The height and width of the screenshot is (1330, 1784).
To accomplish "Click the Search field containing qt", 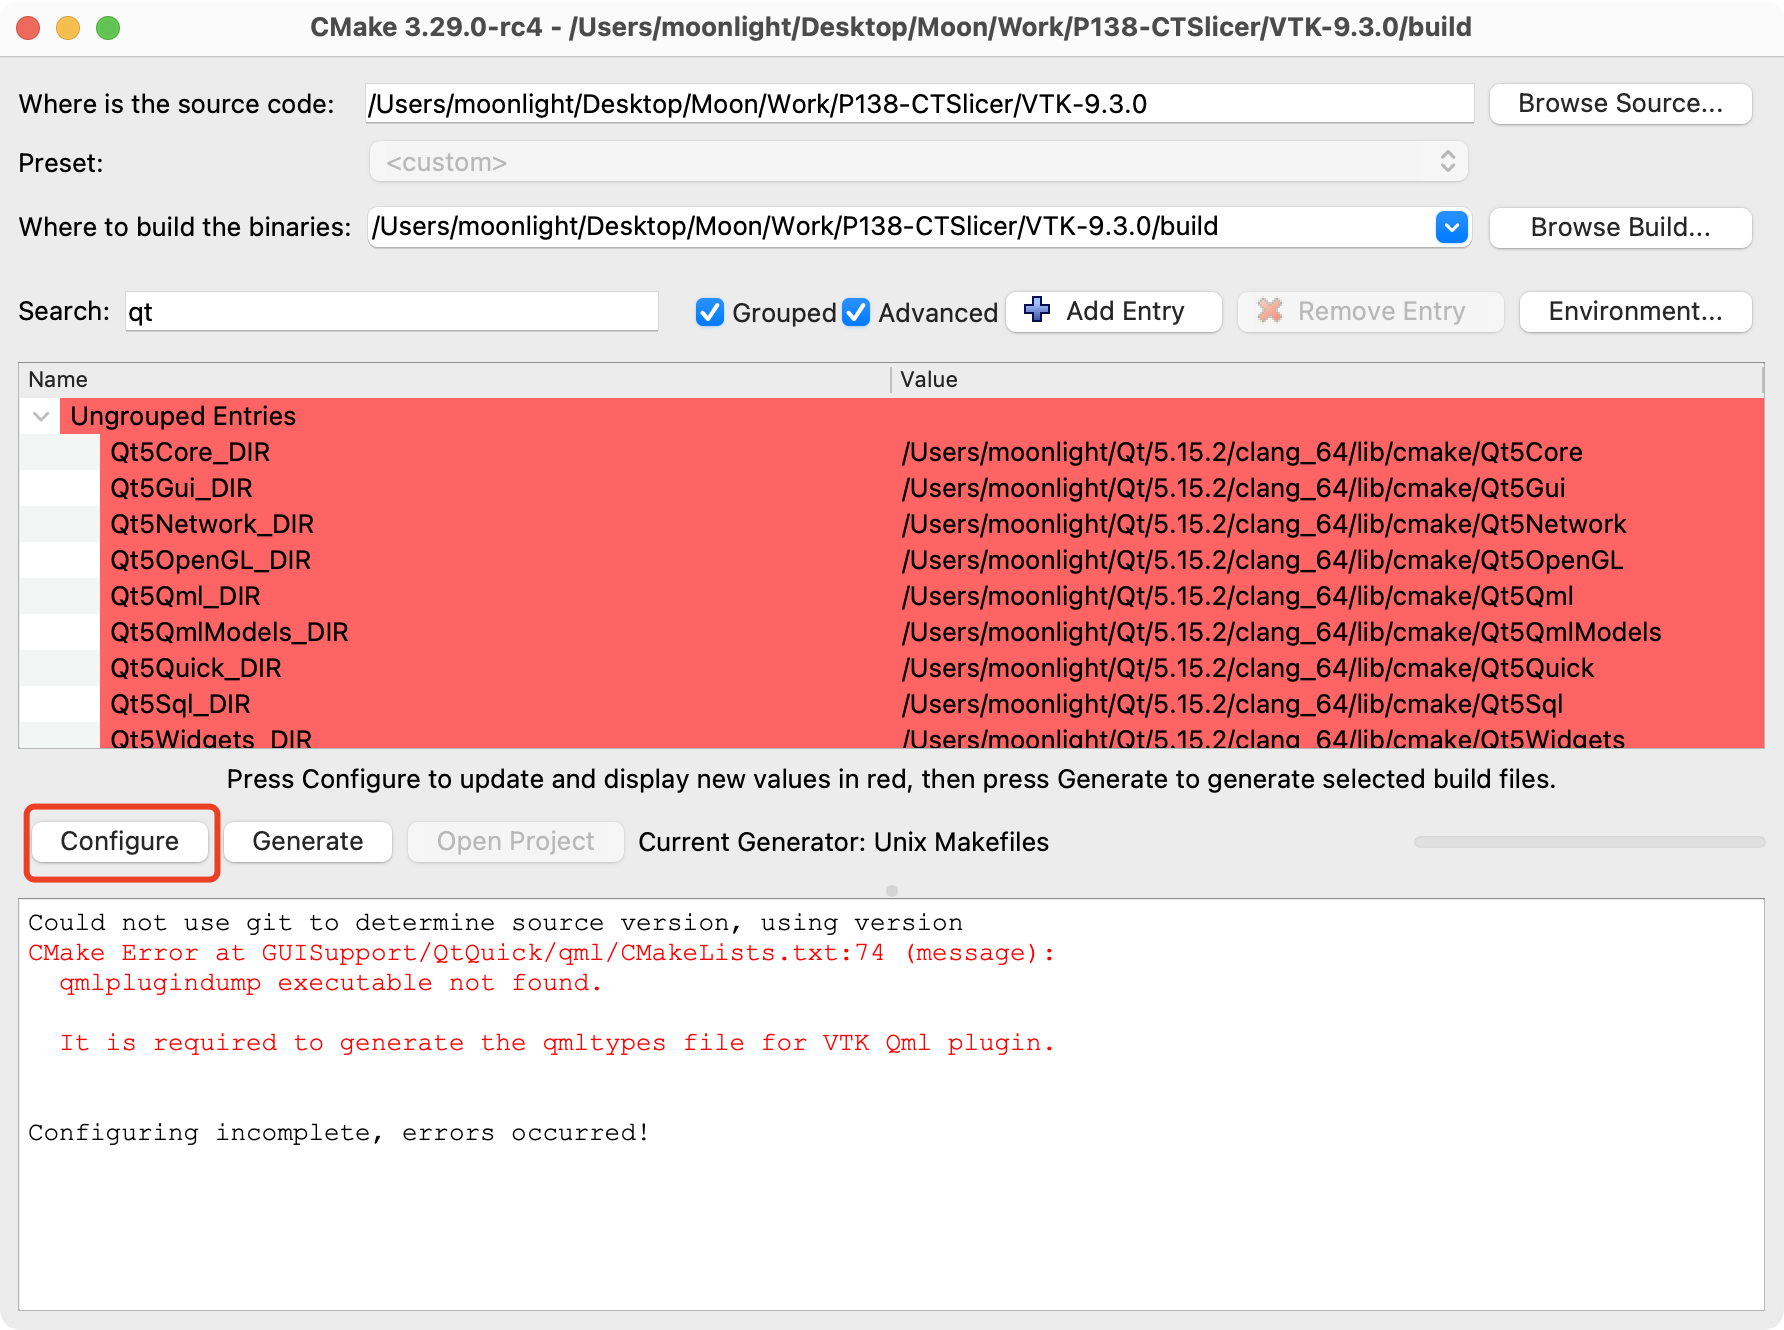I will click(392, 312).
